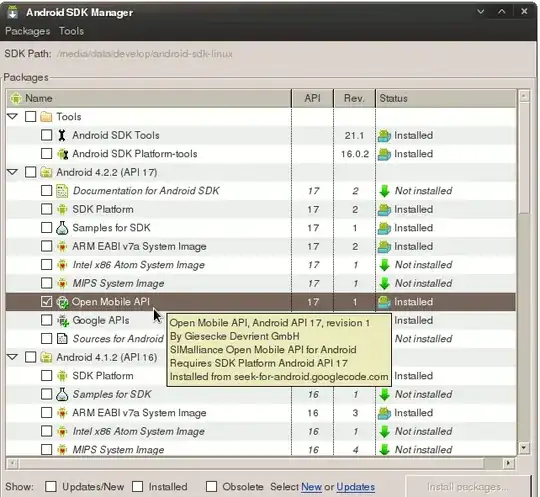Click the API 17 ARM EABI v7a icon
The width and height of the screenshot is (540, 497).
point(62,247)
